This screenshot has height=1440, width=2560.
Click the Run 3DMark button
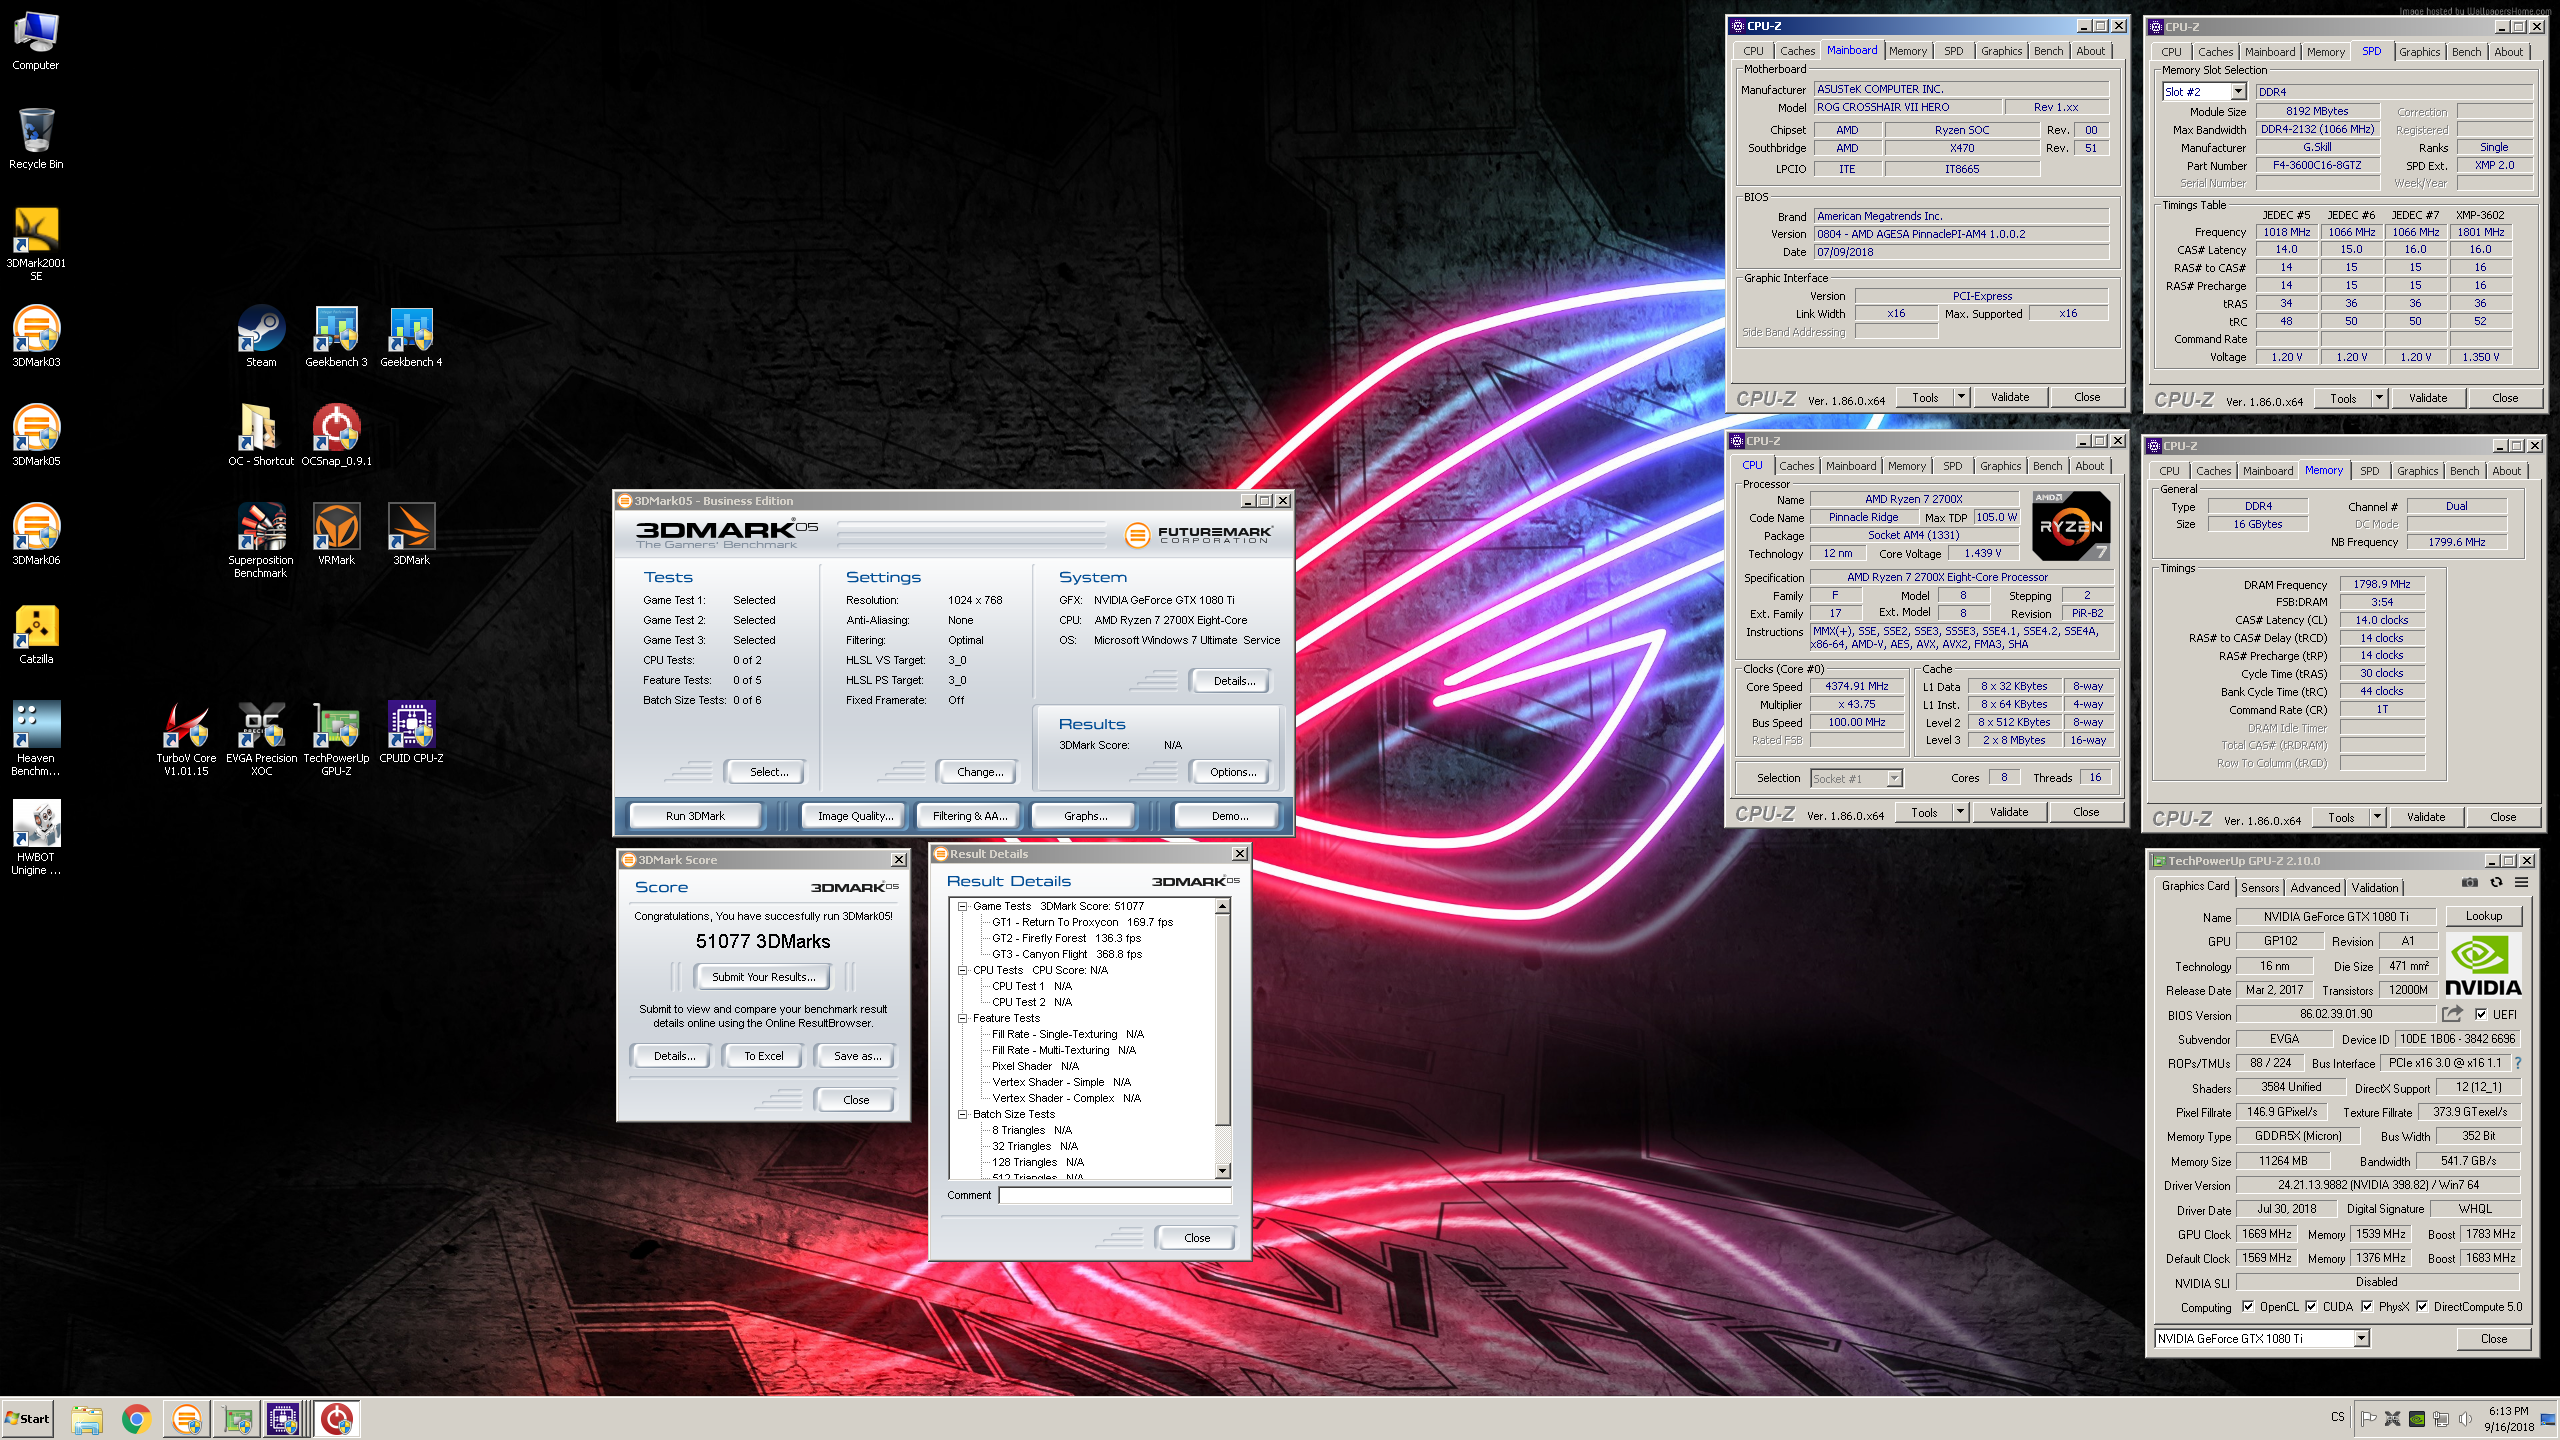(x=695, y=816)
